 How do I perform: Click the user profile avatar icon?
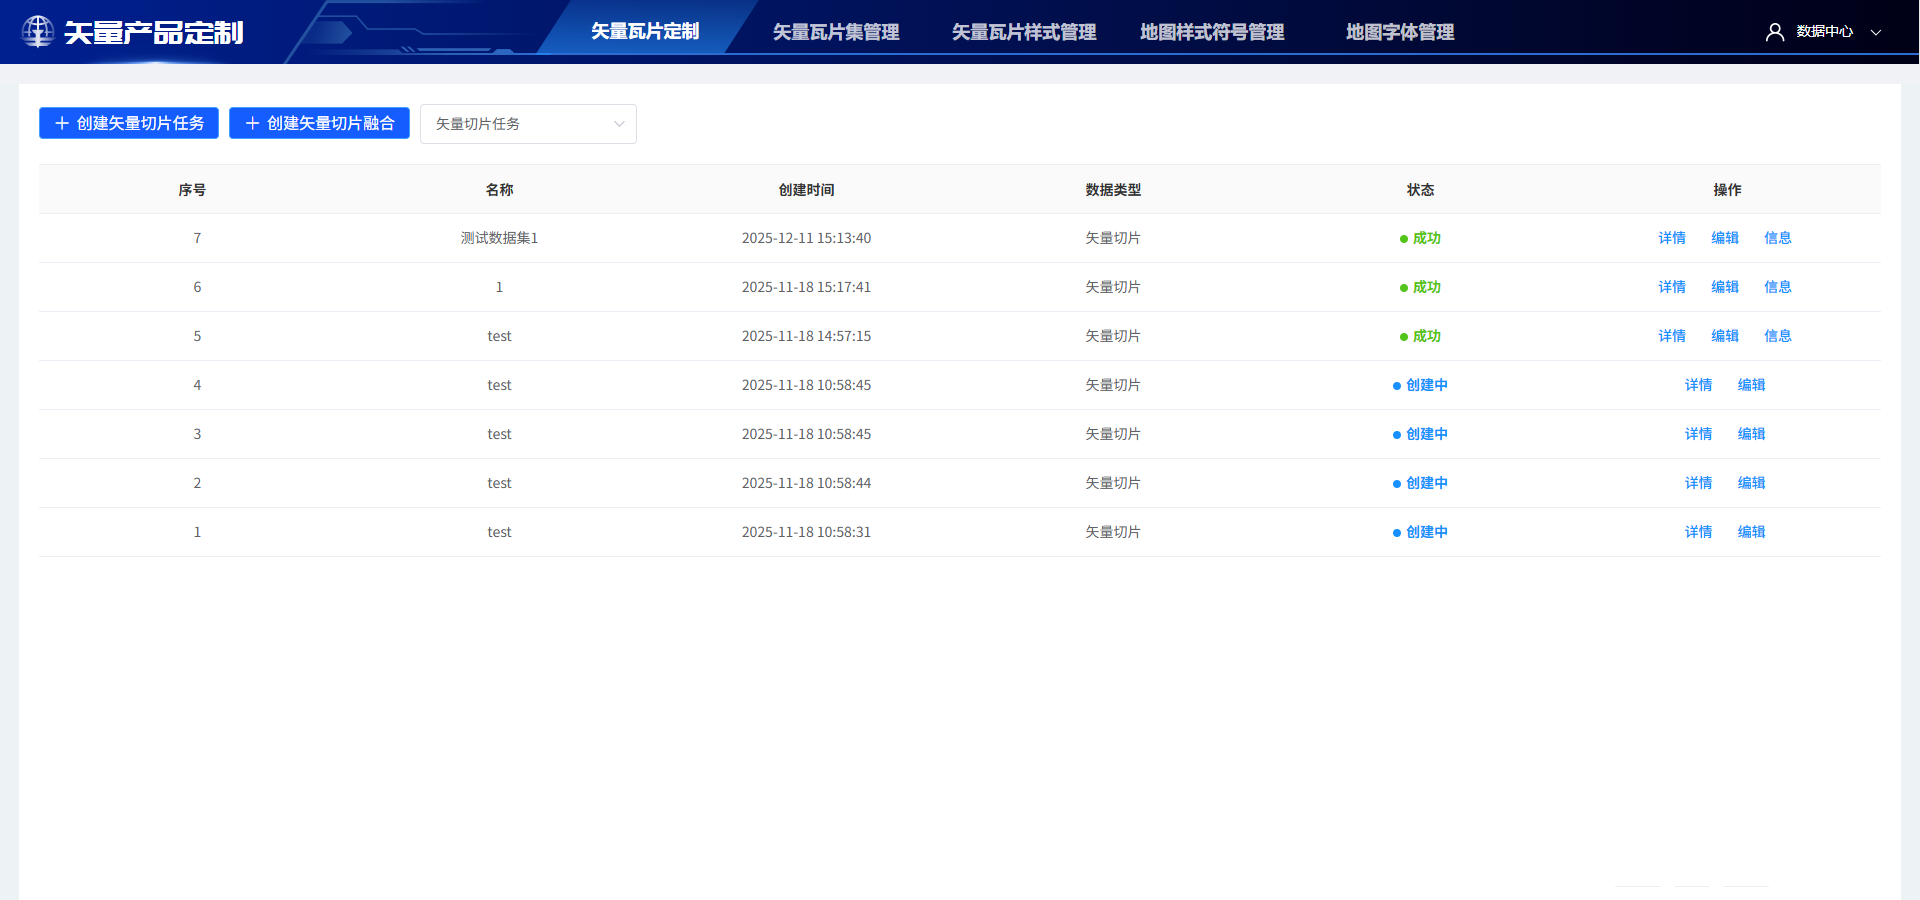[1774, 32]
